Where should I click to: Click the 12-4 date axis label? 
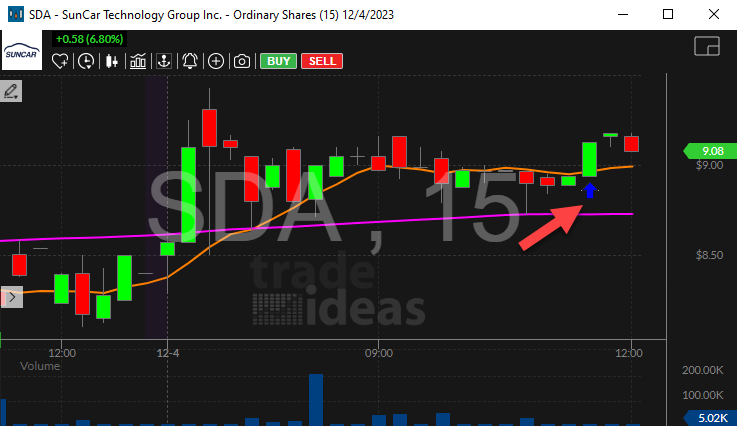click(x=168, y=353)
